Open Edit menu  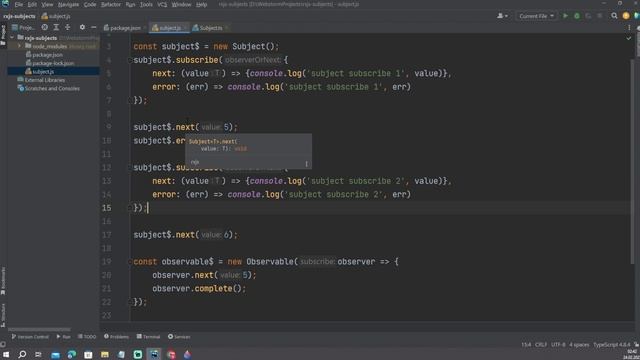tap(32, 4)
